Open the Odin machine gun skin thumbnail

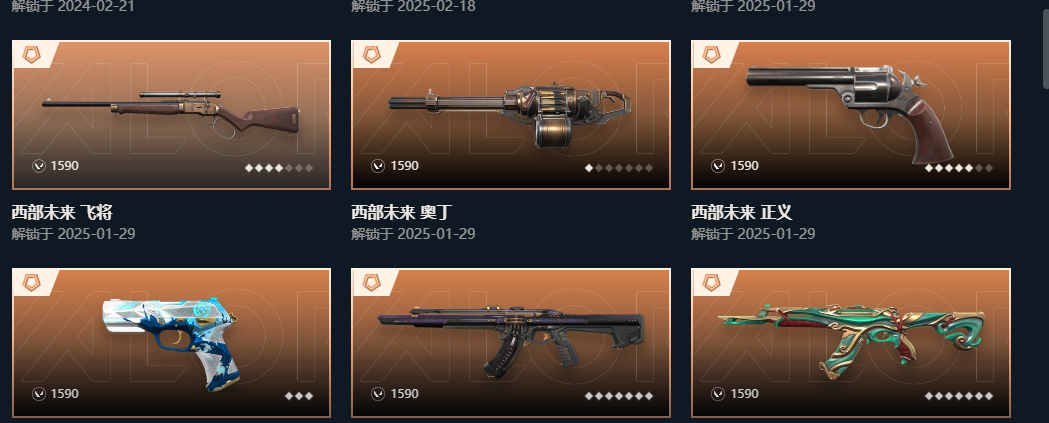pyautogui.click(x=511, y=115)
